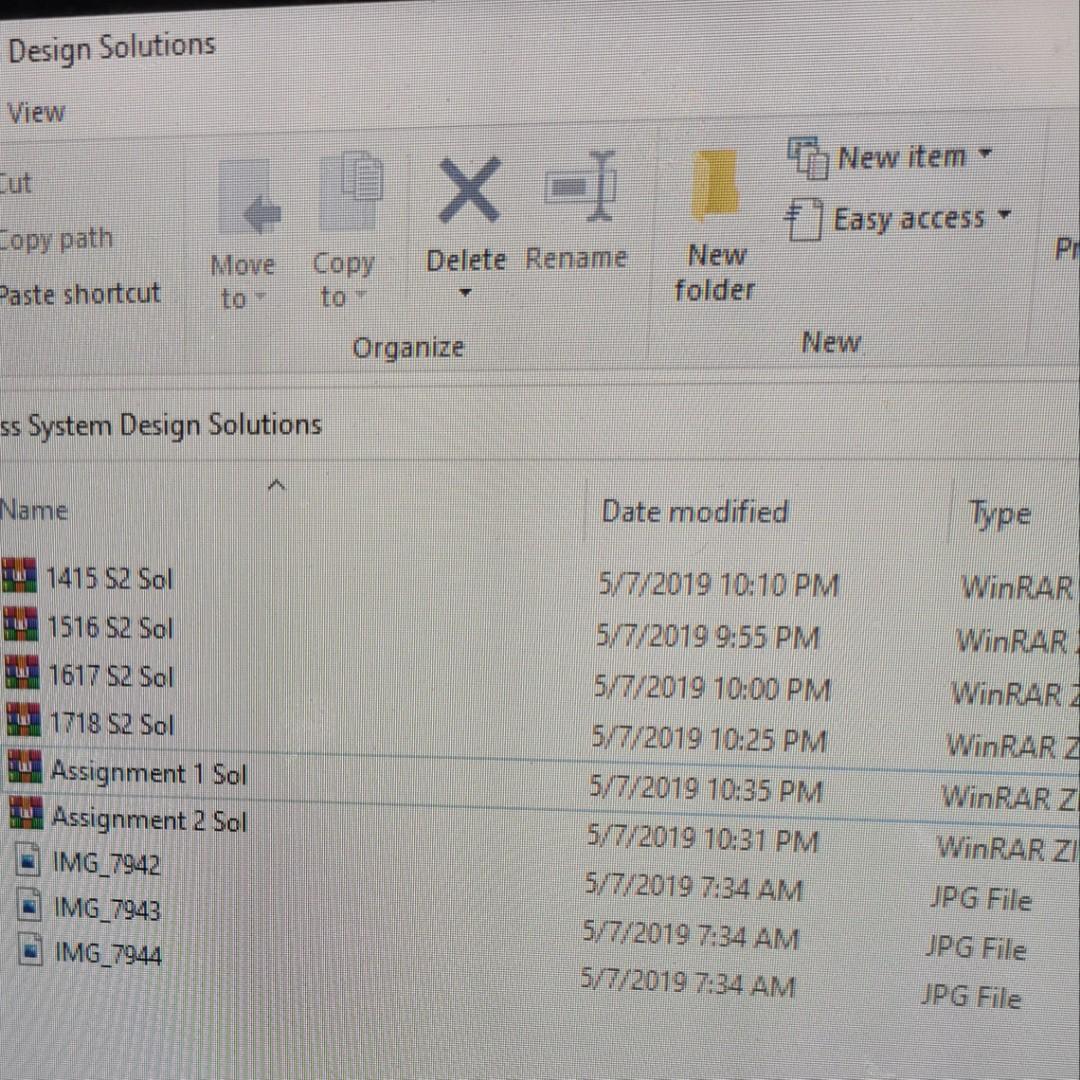Image resolution: width=1080 pixels, height=1080 pixels.
Task: Select the IMG_7942 file icon
Action: click(x=31, y=860)
